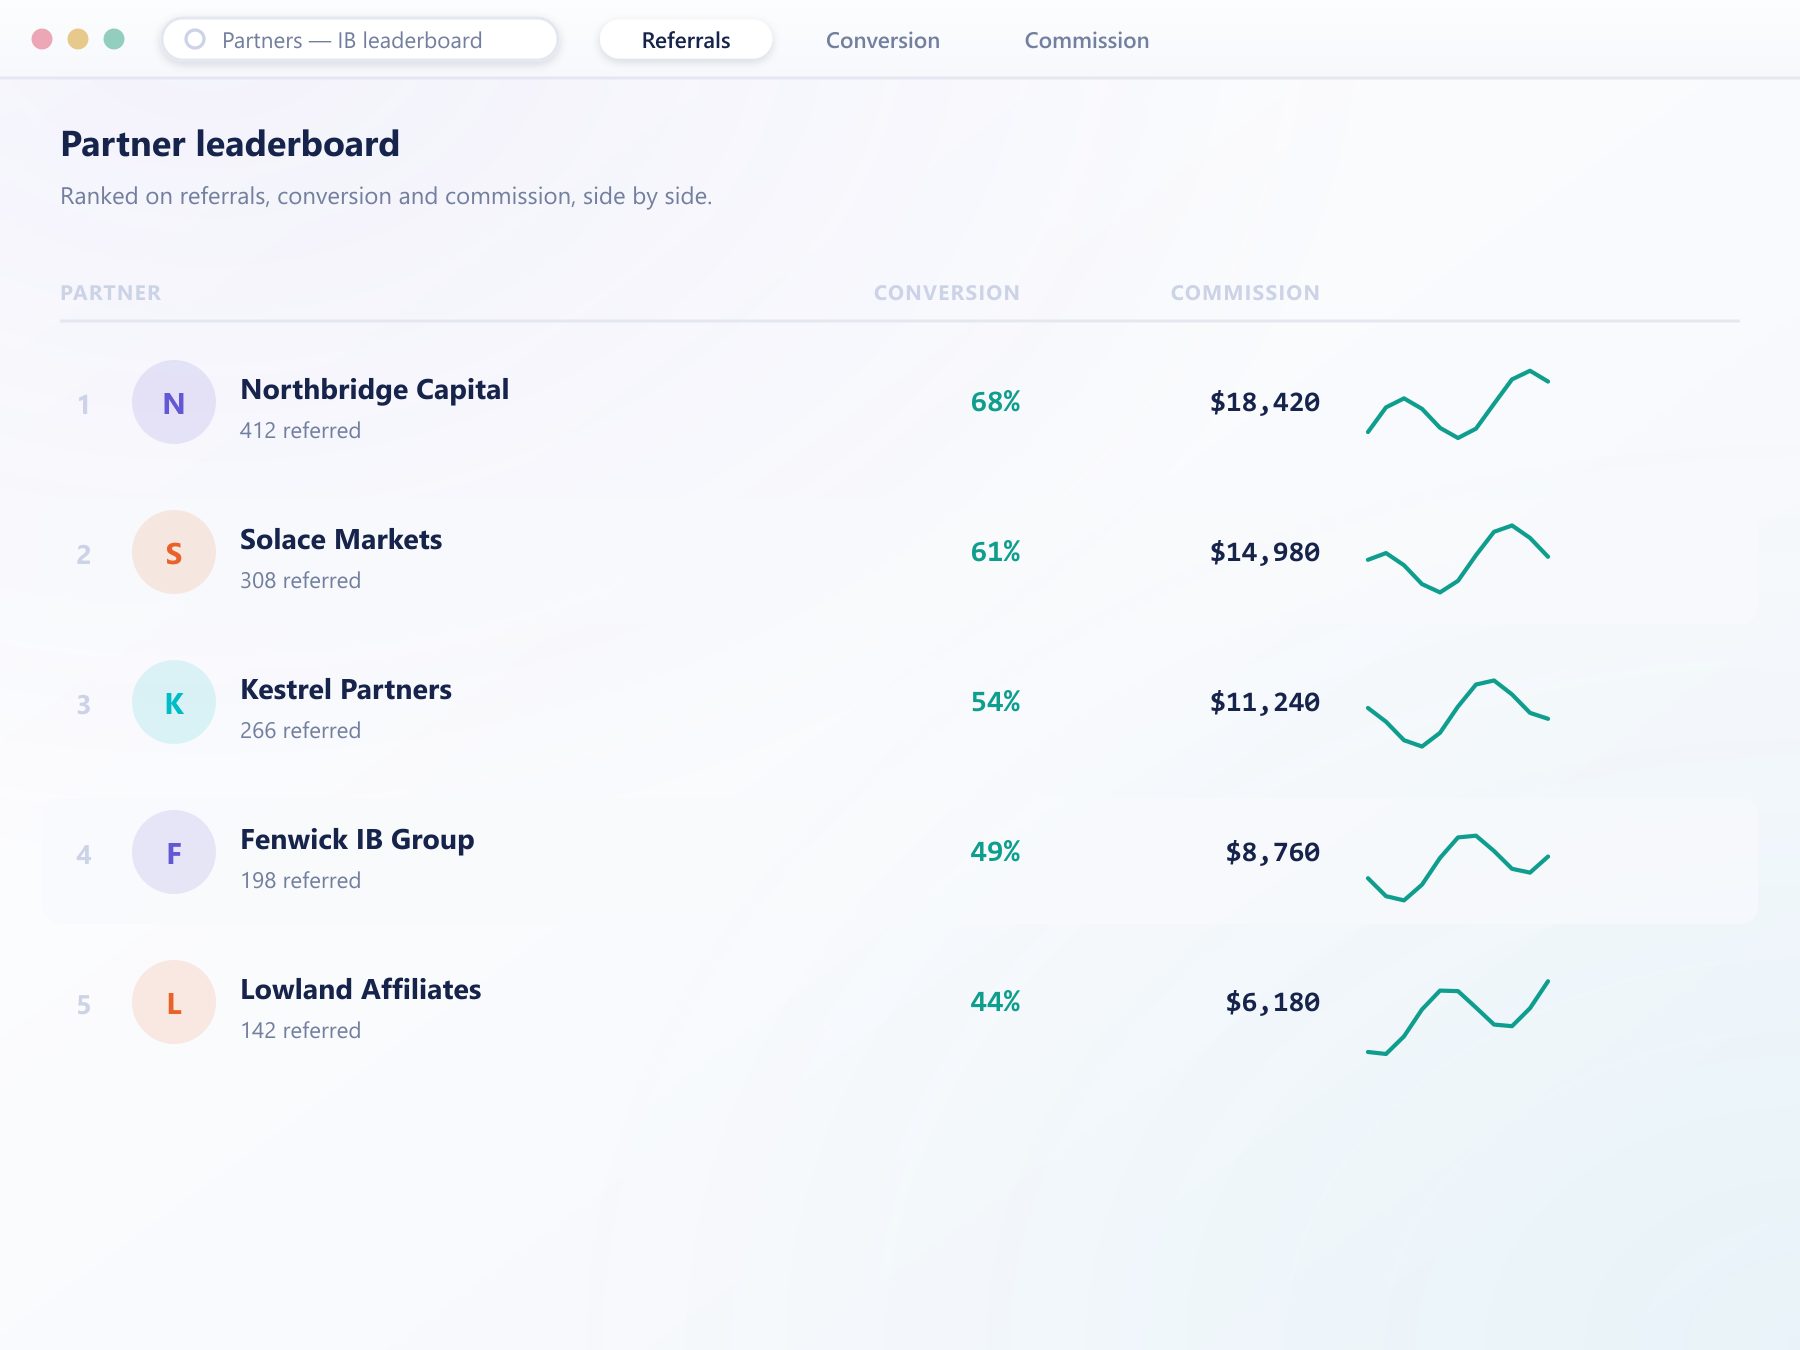
Task: Switch to the Referrals tab
Action: click(686, 40)
